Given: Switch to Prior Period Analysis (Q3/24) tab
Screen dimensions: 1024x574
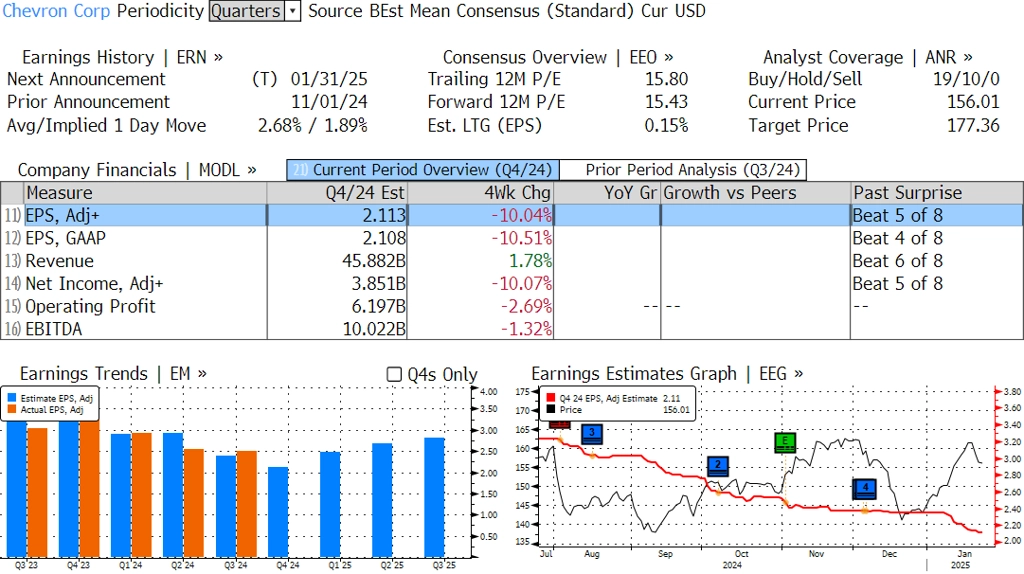Looking at the screenshot, I should point(683,170).
